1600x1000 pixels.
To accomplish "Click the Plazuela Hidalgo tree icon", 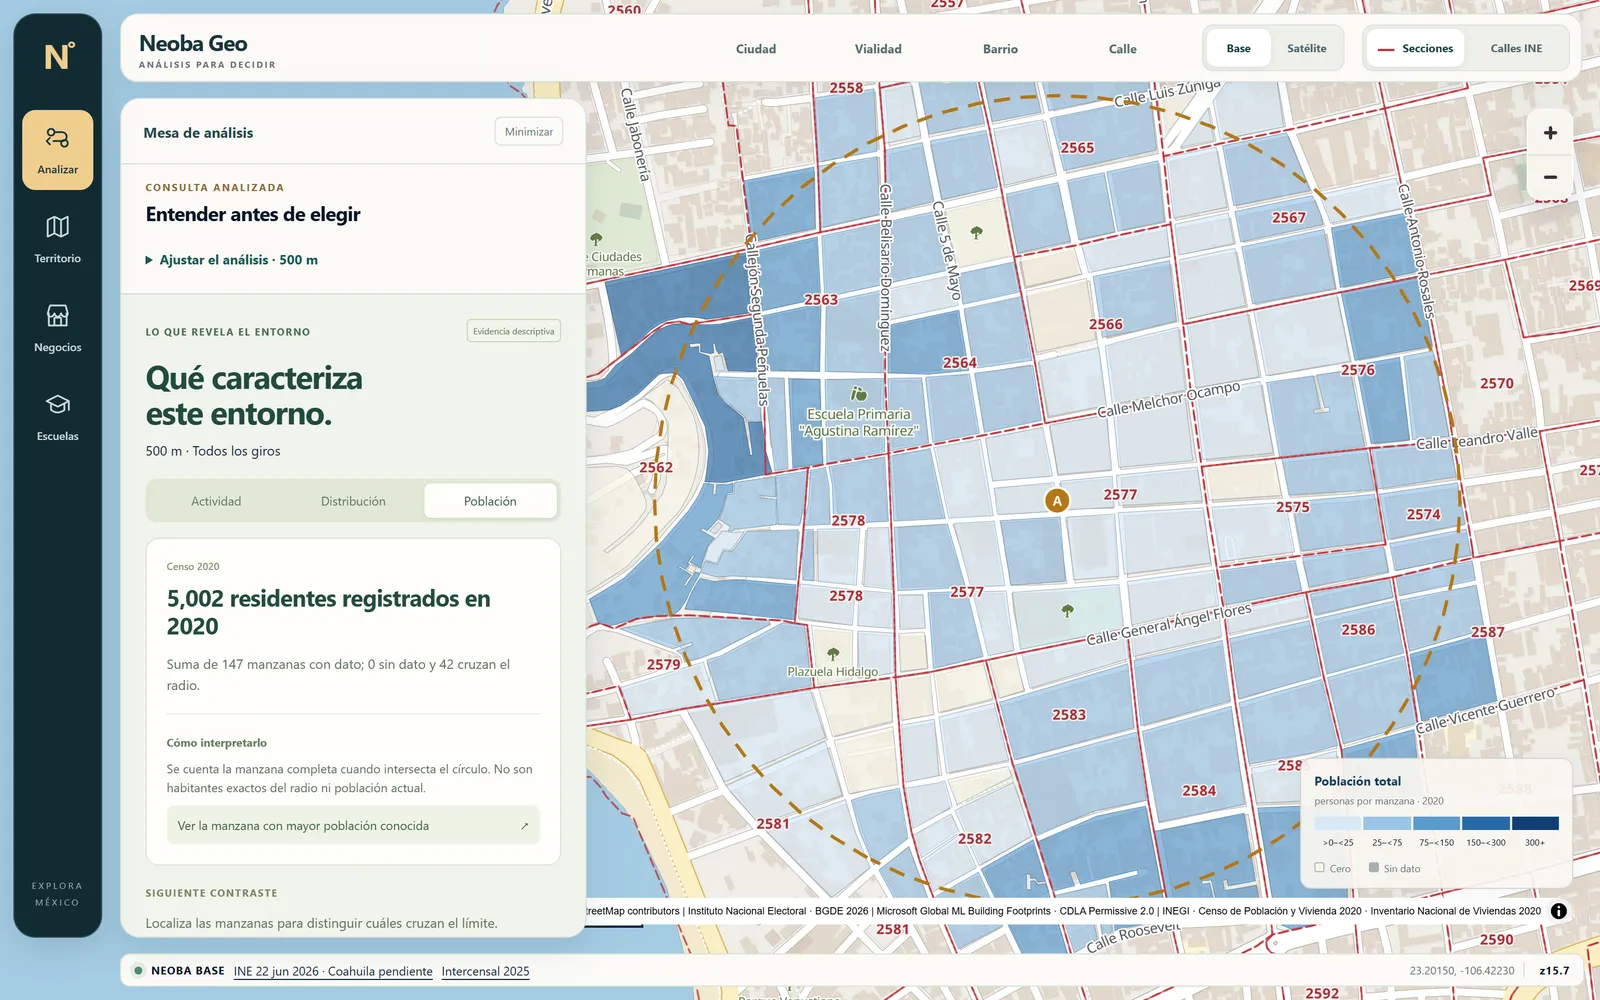I will coord(833,654).
